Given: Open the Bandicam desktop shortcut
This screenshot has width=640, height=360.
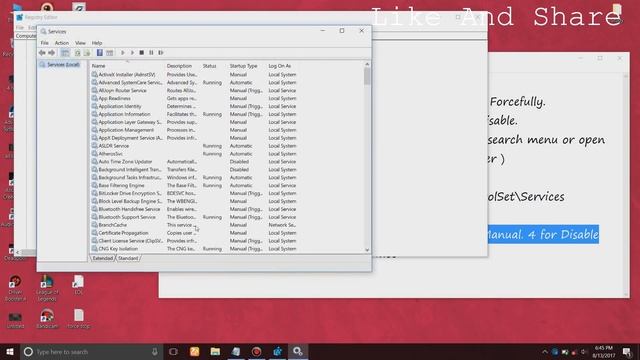Looking at the screenshot, I should pos(47,319).
